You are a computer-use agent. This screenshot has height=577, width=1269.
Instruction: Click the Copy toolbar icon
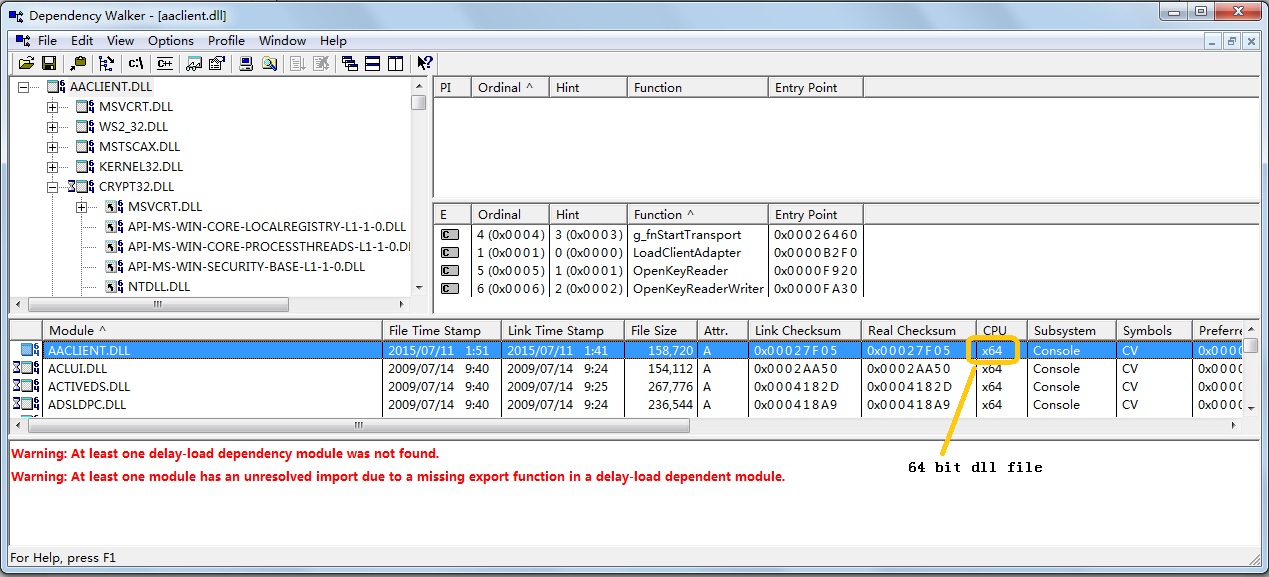pyautogui.click(x=78, y=63)
